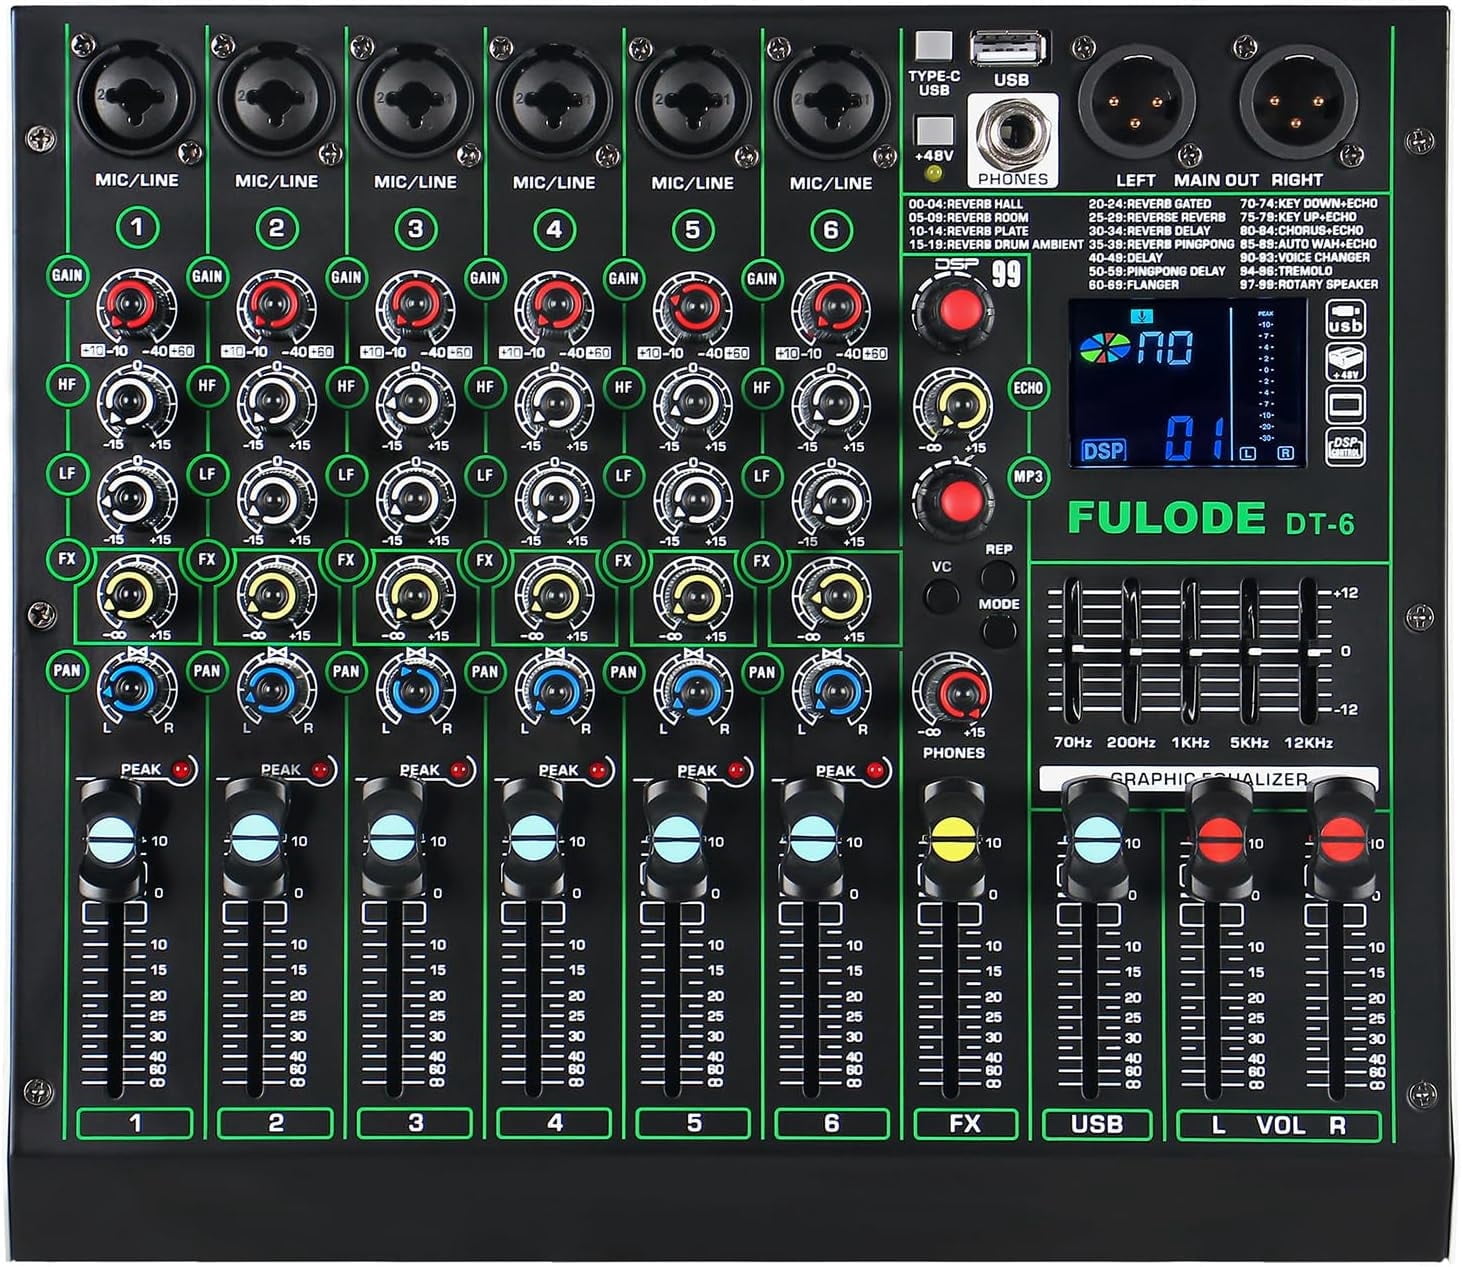Click channel 2 green numbered circle
The image size is (1462, 1267).
point(276,229)
